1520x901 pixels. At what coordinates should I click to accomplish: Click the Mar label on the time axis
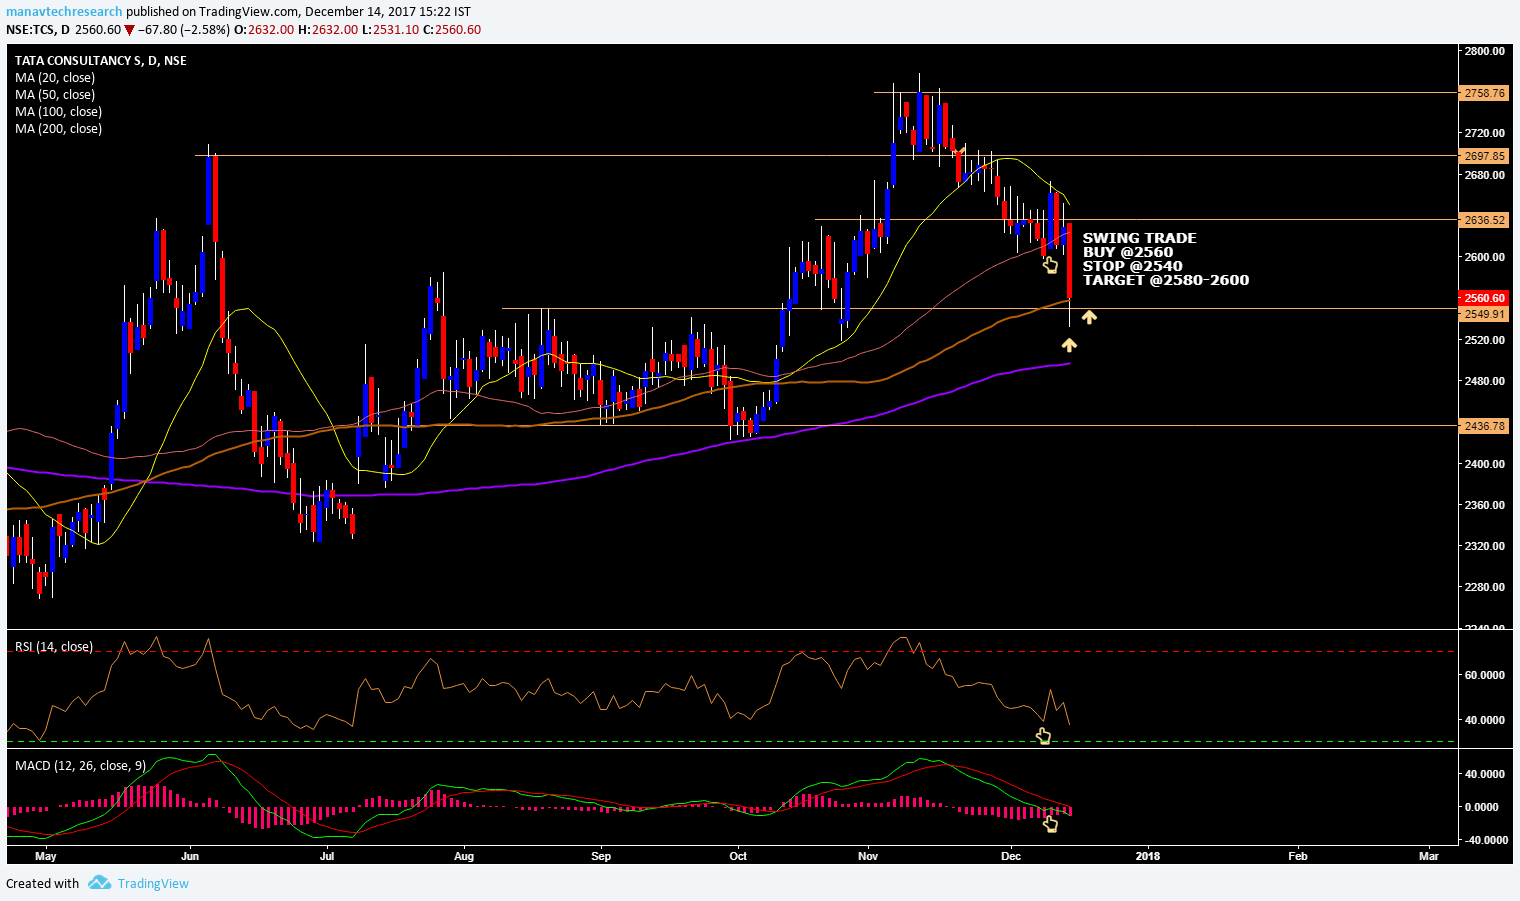1429,856
